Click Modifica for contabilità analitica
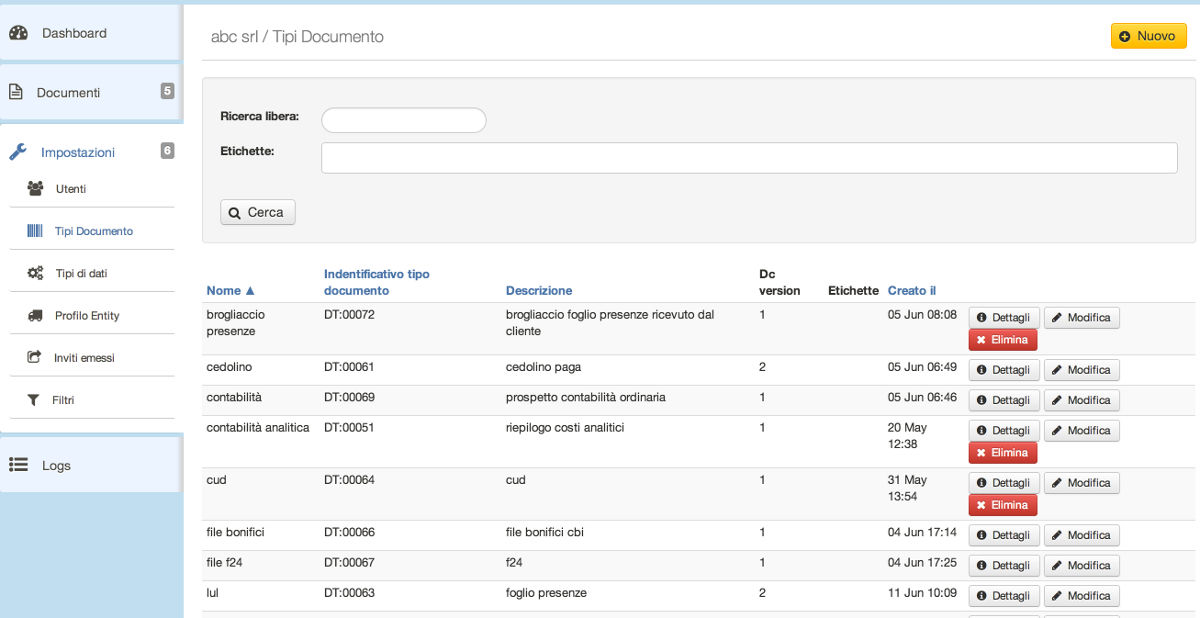The image size is (1200, 618). 1082,430
